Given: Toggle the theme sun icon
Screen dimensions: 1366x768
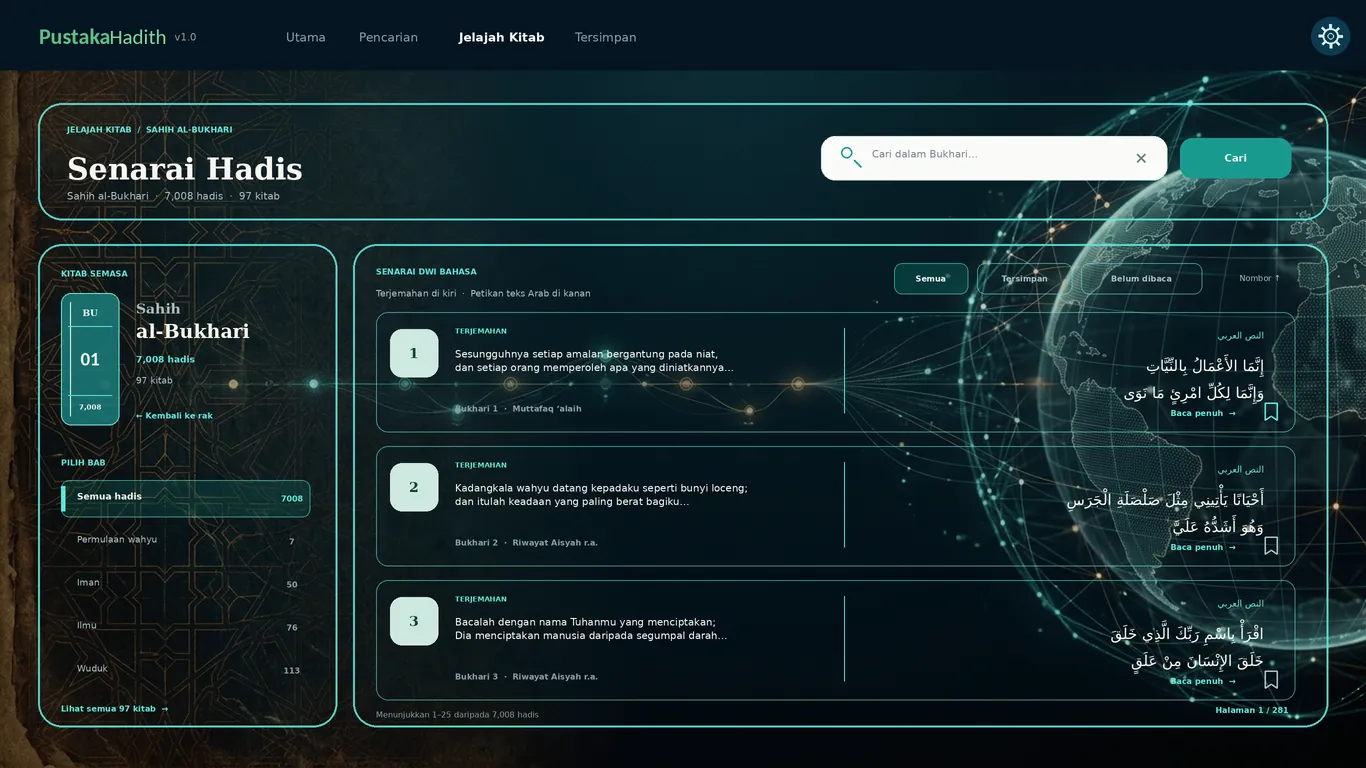Looking at the screenshot, I should coord(1330,37).
